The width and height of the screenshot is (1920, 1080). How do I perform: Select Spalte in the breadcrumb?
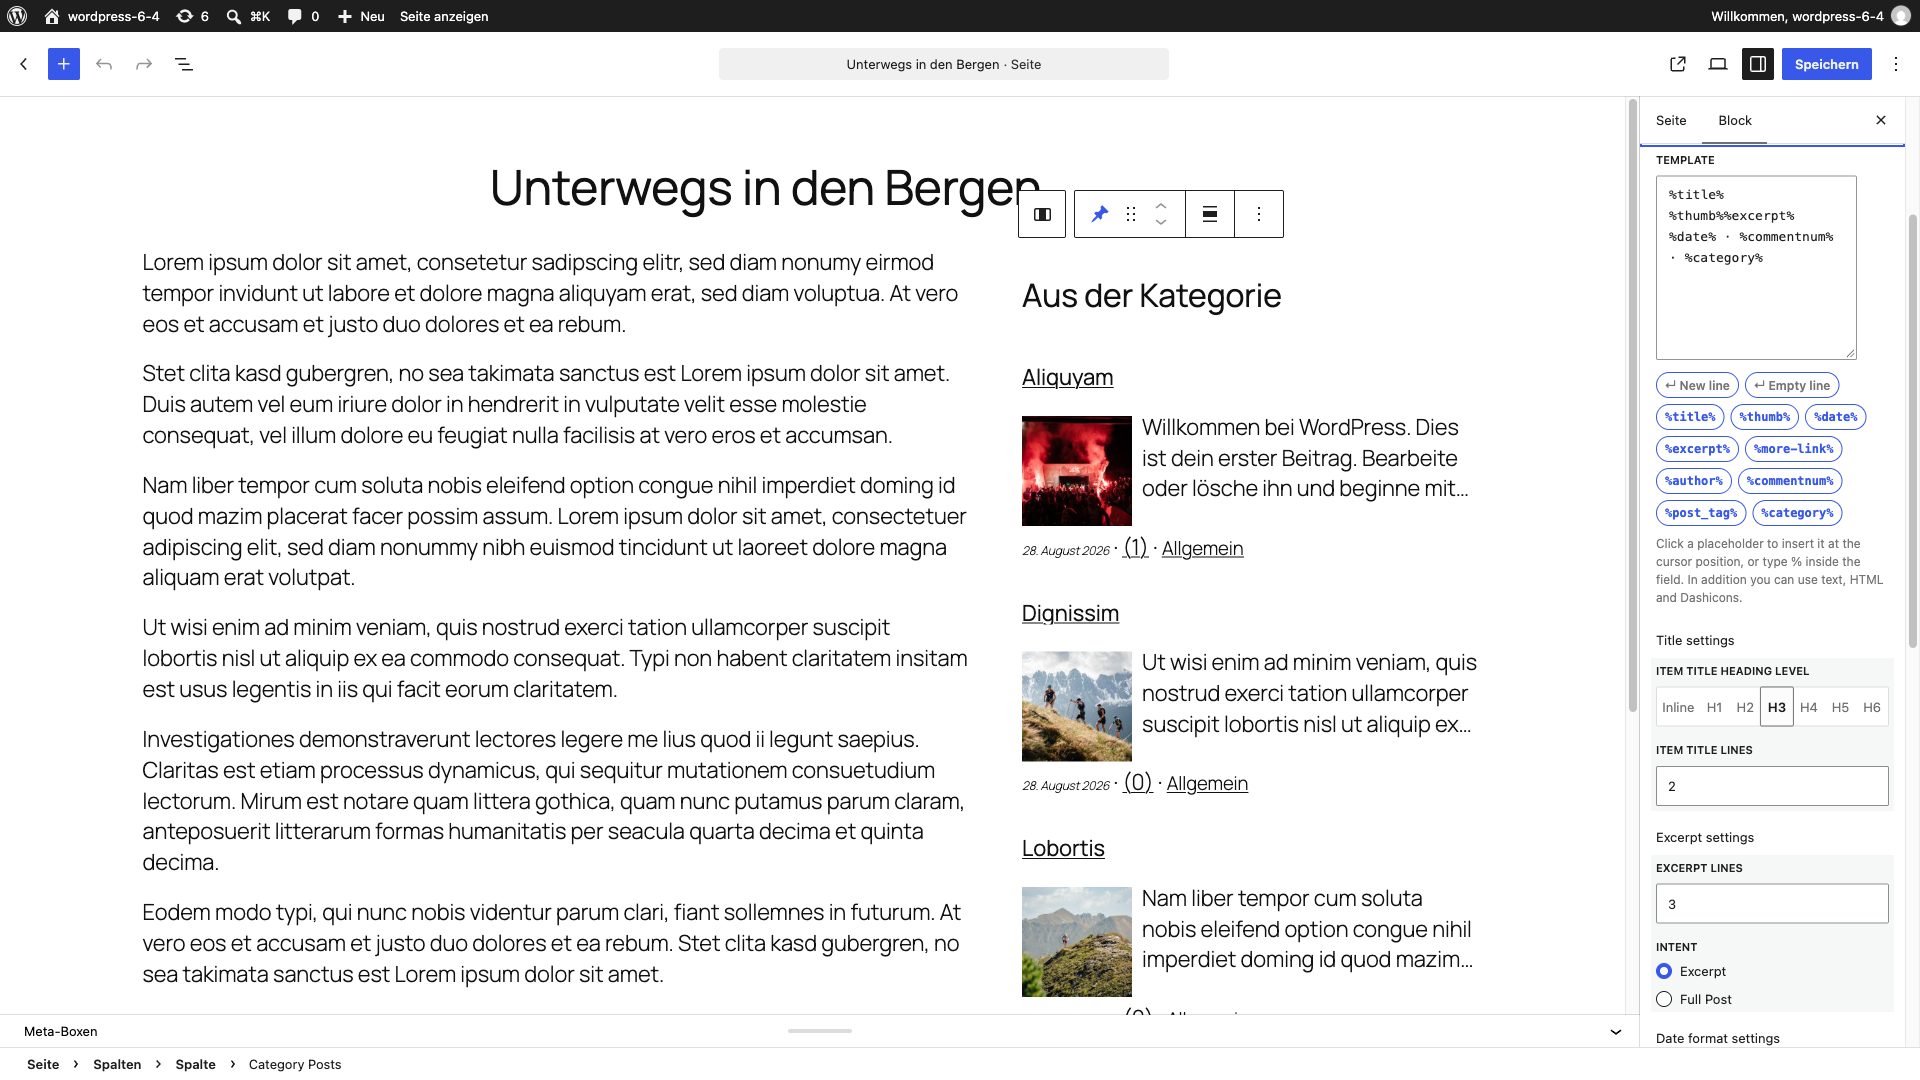(x=196, y=1064)
